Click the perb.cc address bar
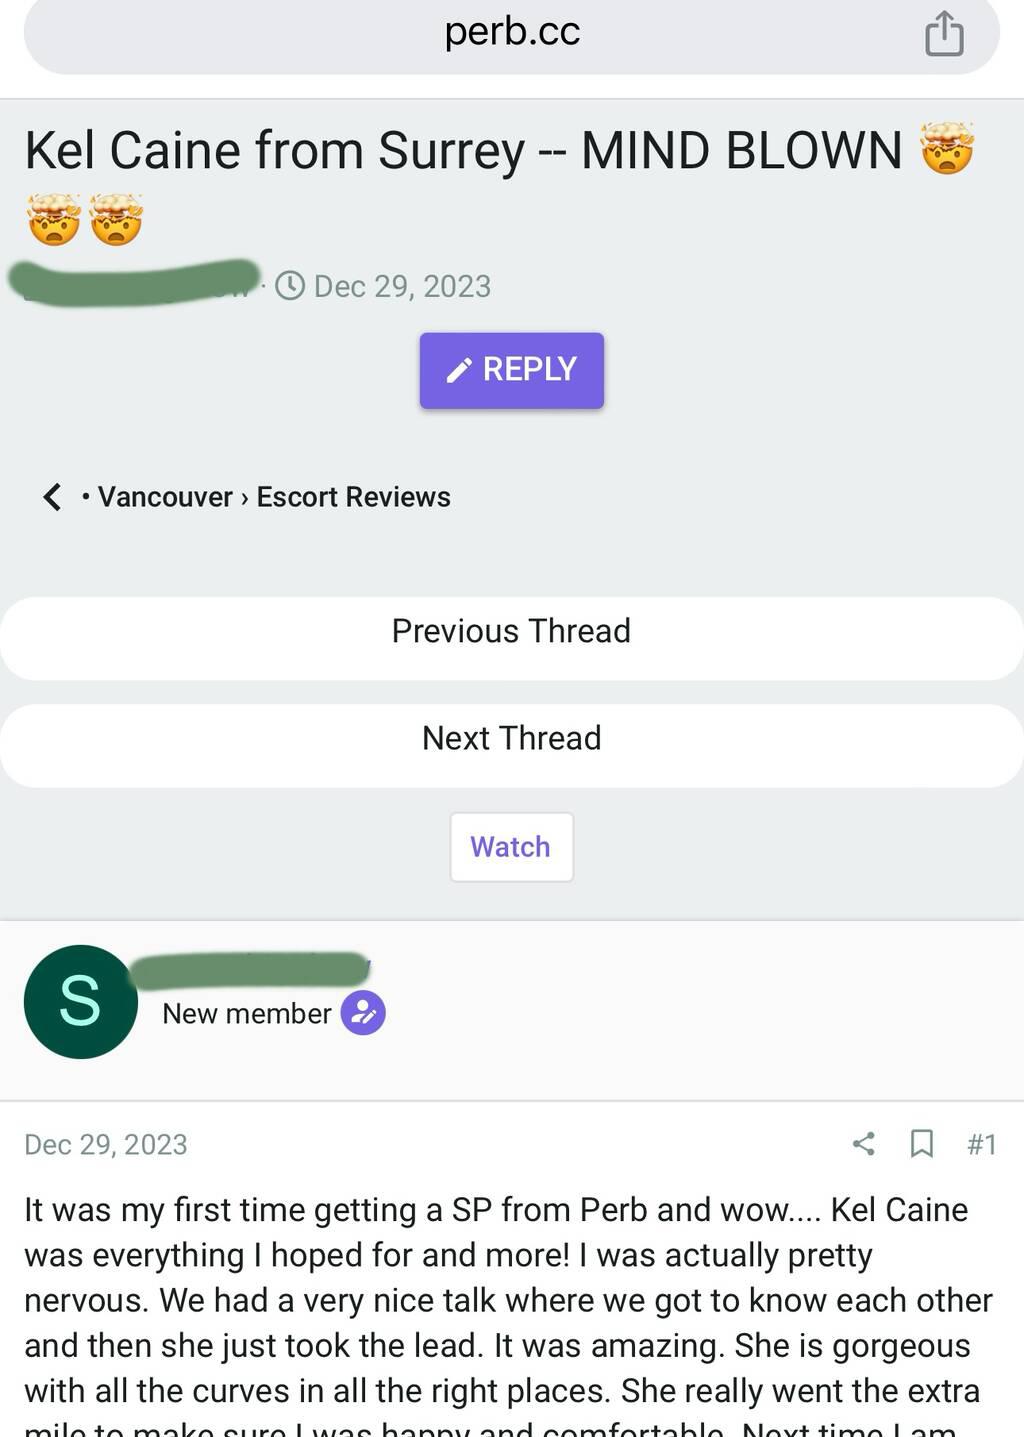Viewport: 1024px width, 1437px height. [x=511, y=33]
